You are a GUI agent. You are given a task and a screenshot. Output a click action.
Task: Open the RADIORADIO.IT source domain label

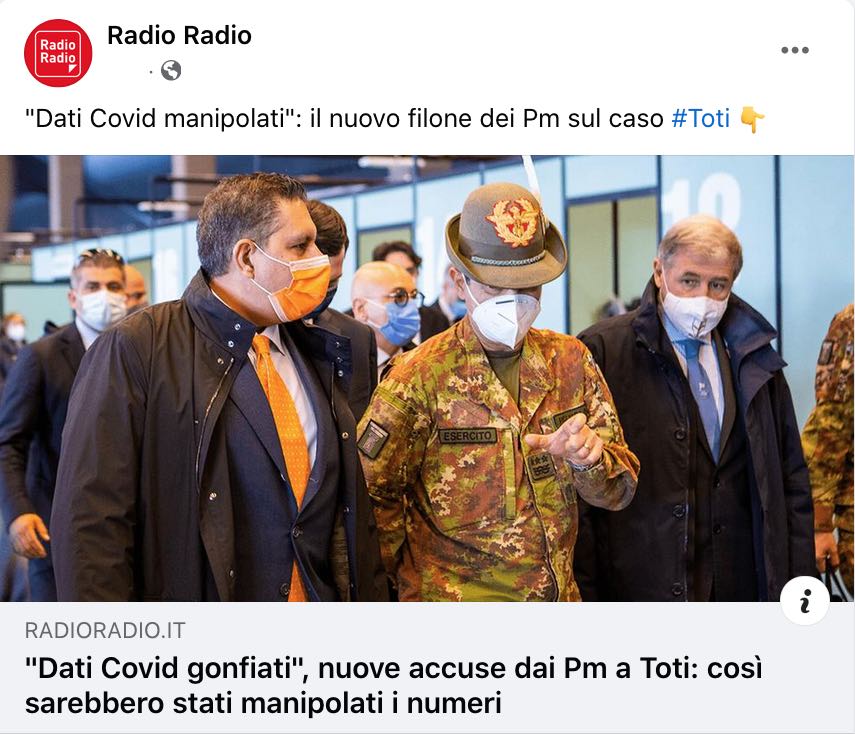click(x=105, y=631)
